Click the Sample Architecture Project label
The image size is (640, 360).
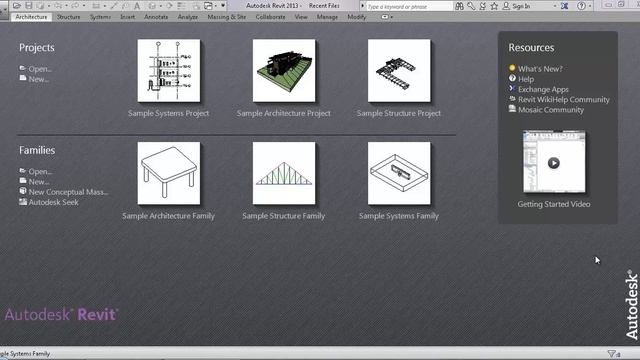pos(284,113)
